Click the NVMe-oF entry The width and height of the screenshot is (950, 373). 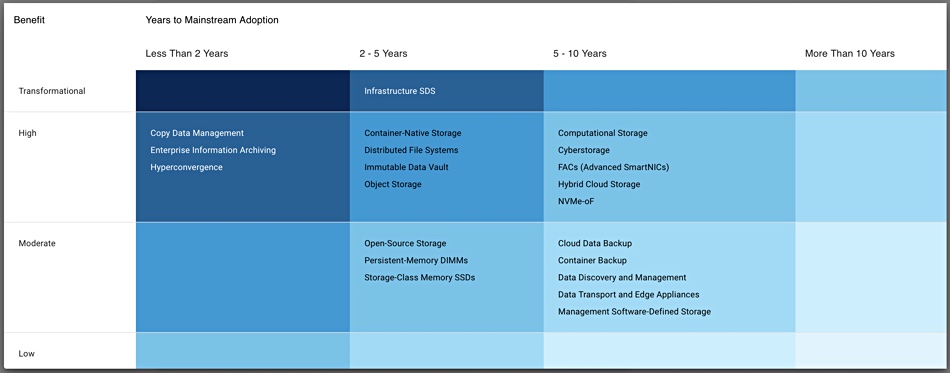576,201
